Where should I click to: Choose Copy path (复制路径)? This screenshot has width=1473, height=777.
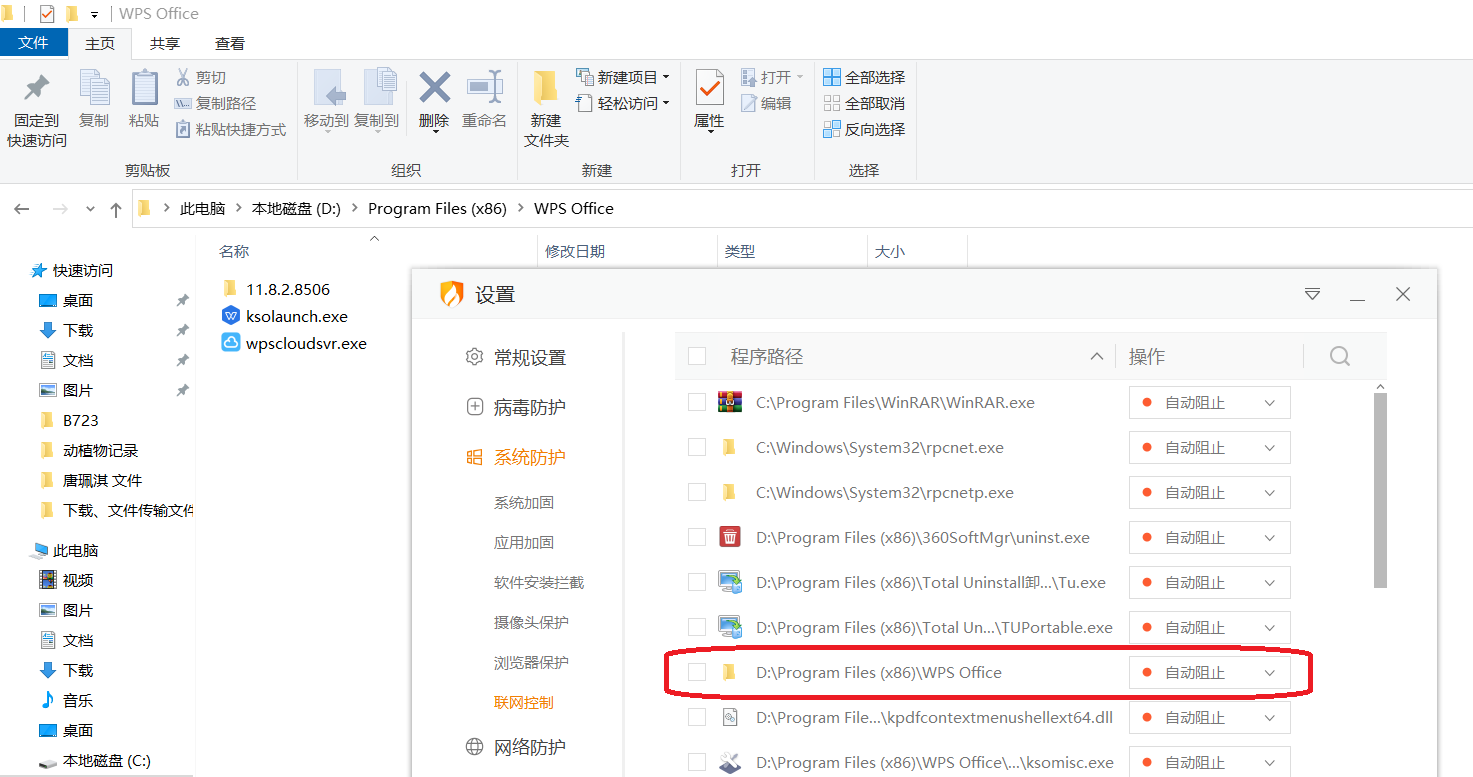click(215, 103)
